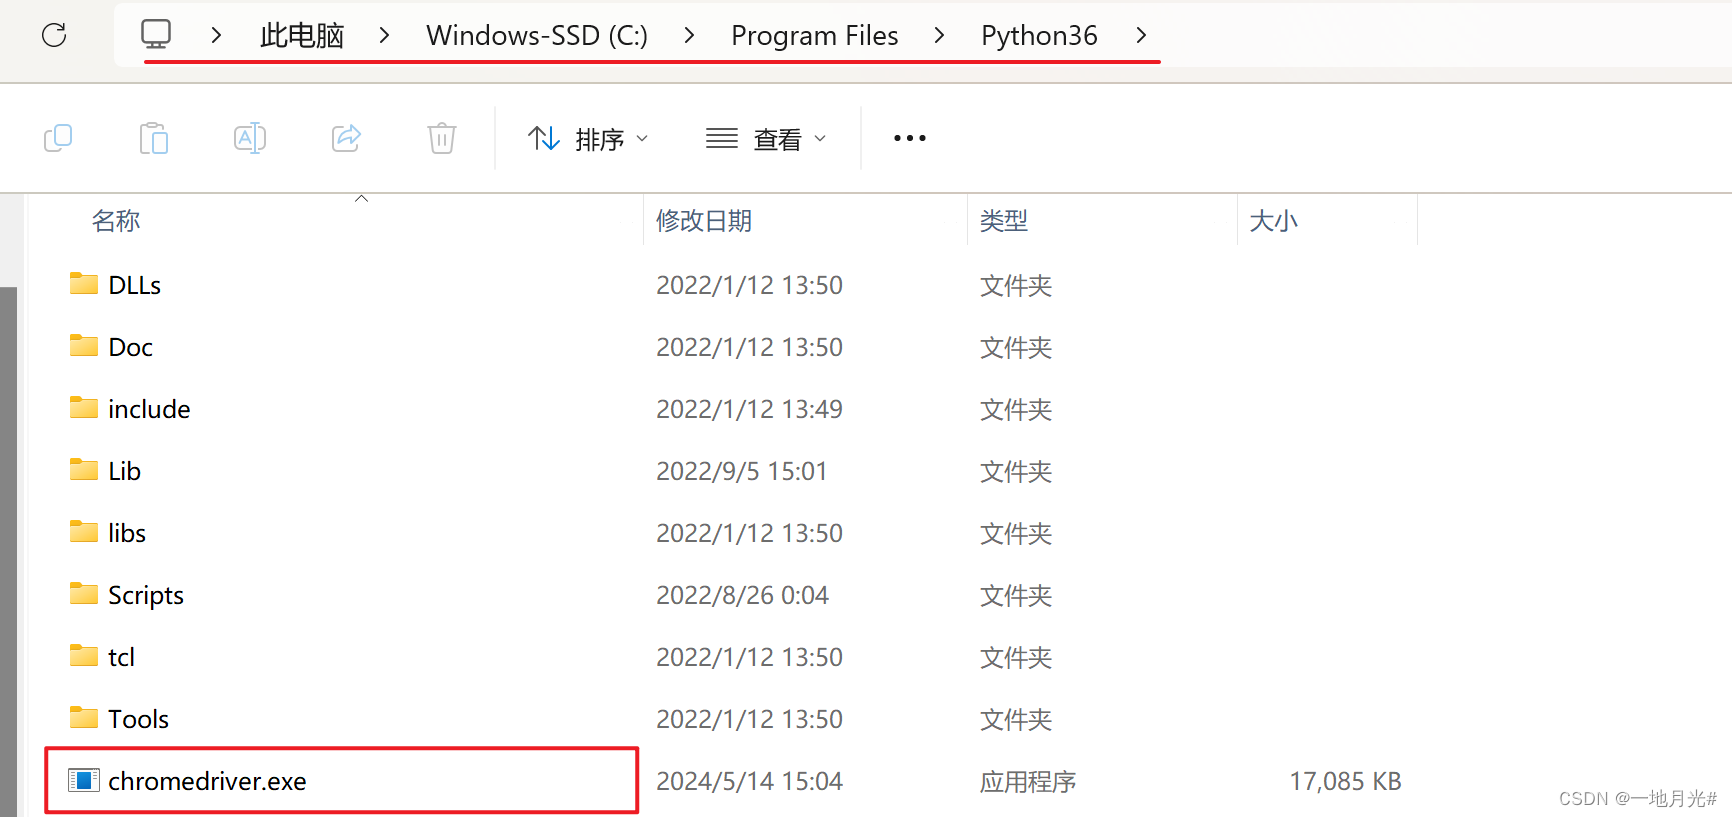Navigate to Windows-SSD (C:) drive
1732x817 pixels.
click(536, 35)
